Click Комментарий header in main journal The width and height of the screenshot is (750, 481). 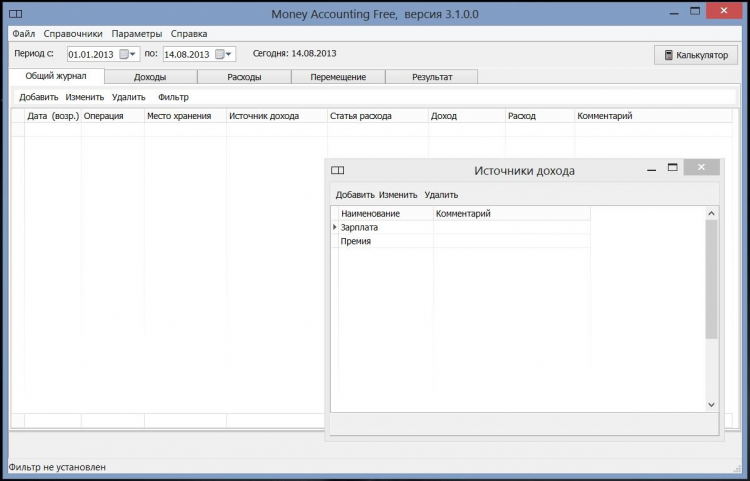click(x=653, y=116)
